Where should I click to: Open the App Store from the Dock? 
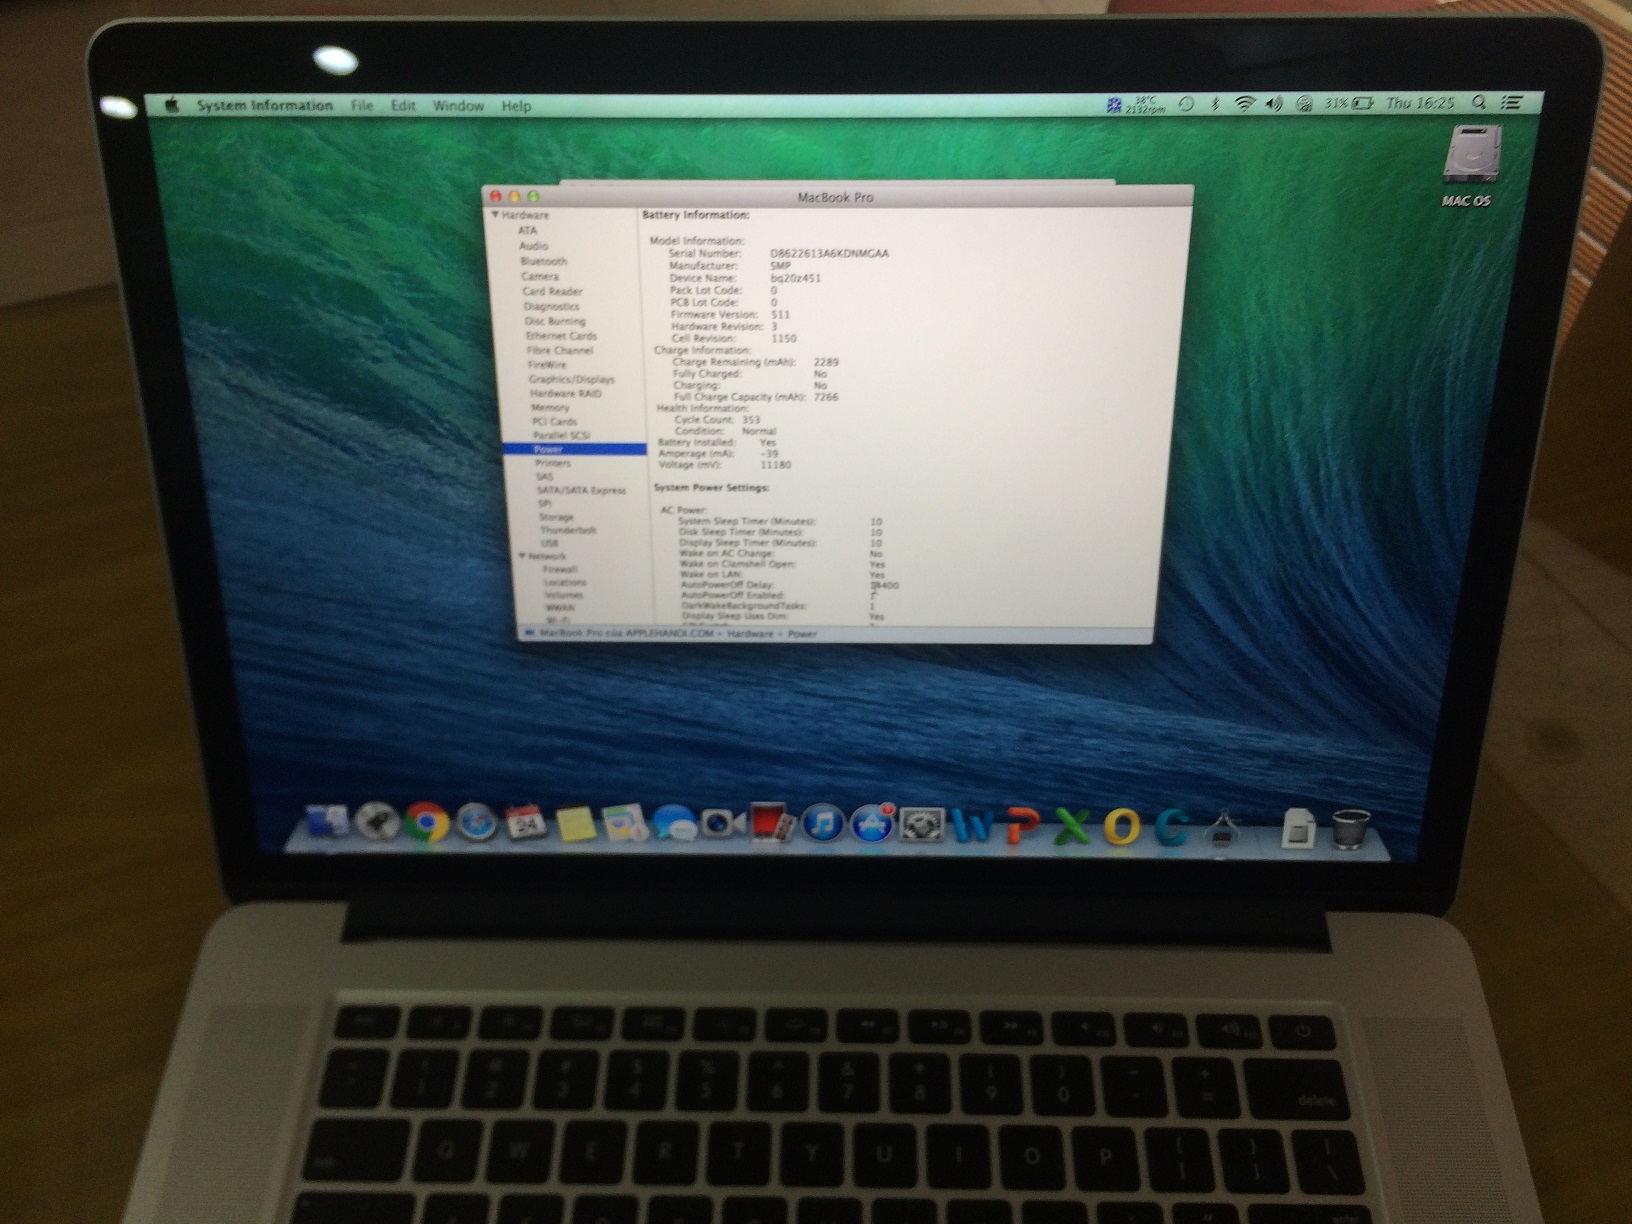coord(872,823)
